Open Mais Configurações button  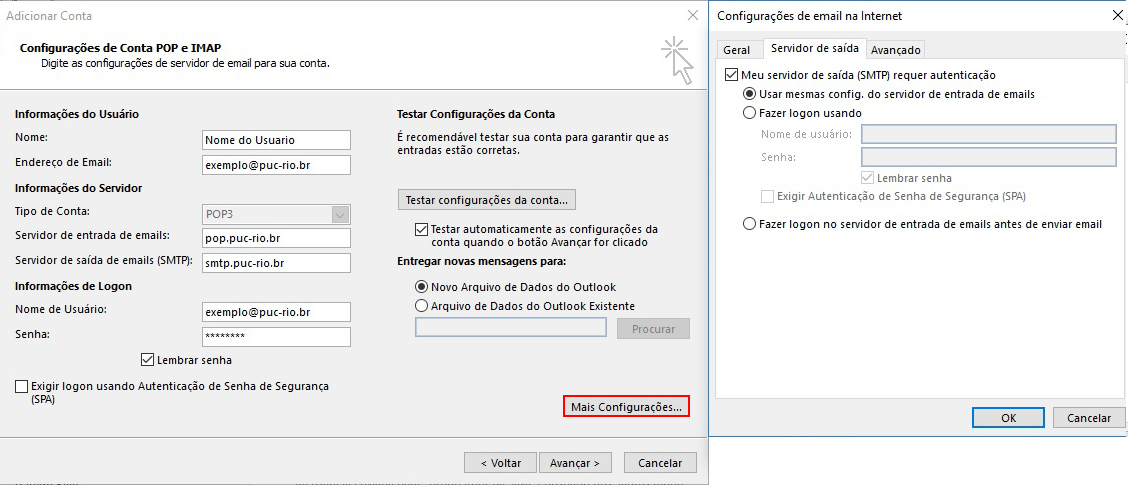(626, 407)
